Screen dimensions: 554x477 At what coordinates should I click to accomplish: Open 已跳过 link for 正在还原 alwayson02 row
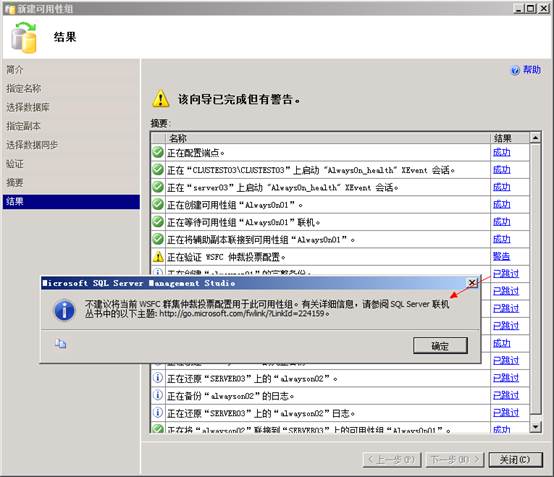pos(506,378)
